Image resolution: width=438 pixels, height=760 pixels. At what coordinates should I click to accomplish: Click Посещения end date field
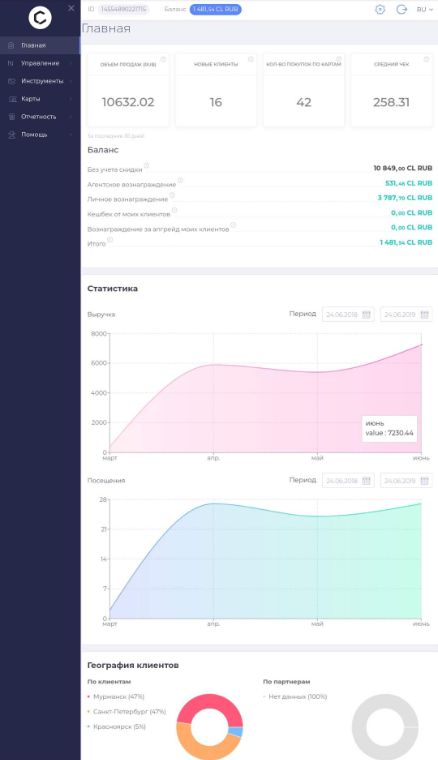pyautogui.click(x=406, y=480)
